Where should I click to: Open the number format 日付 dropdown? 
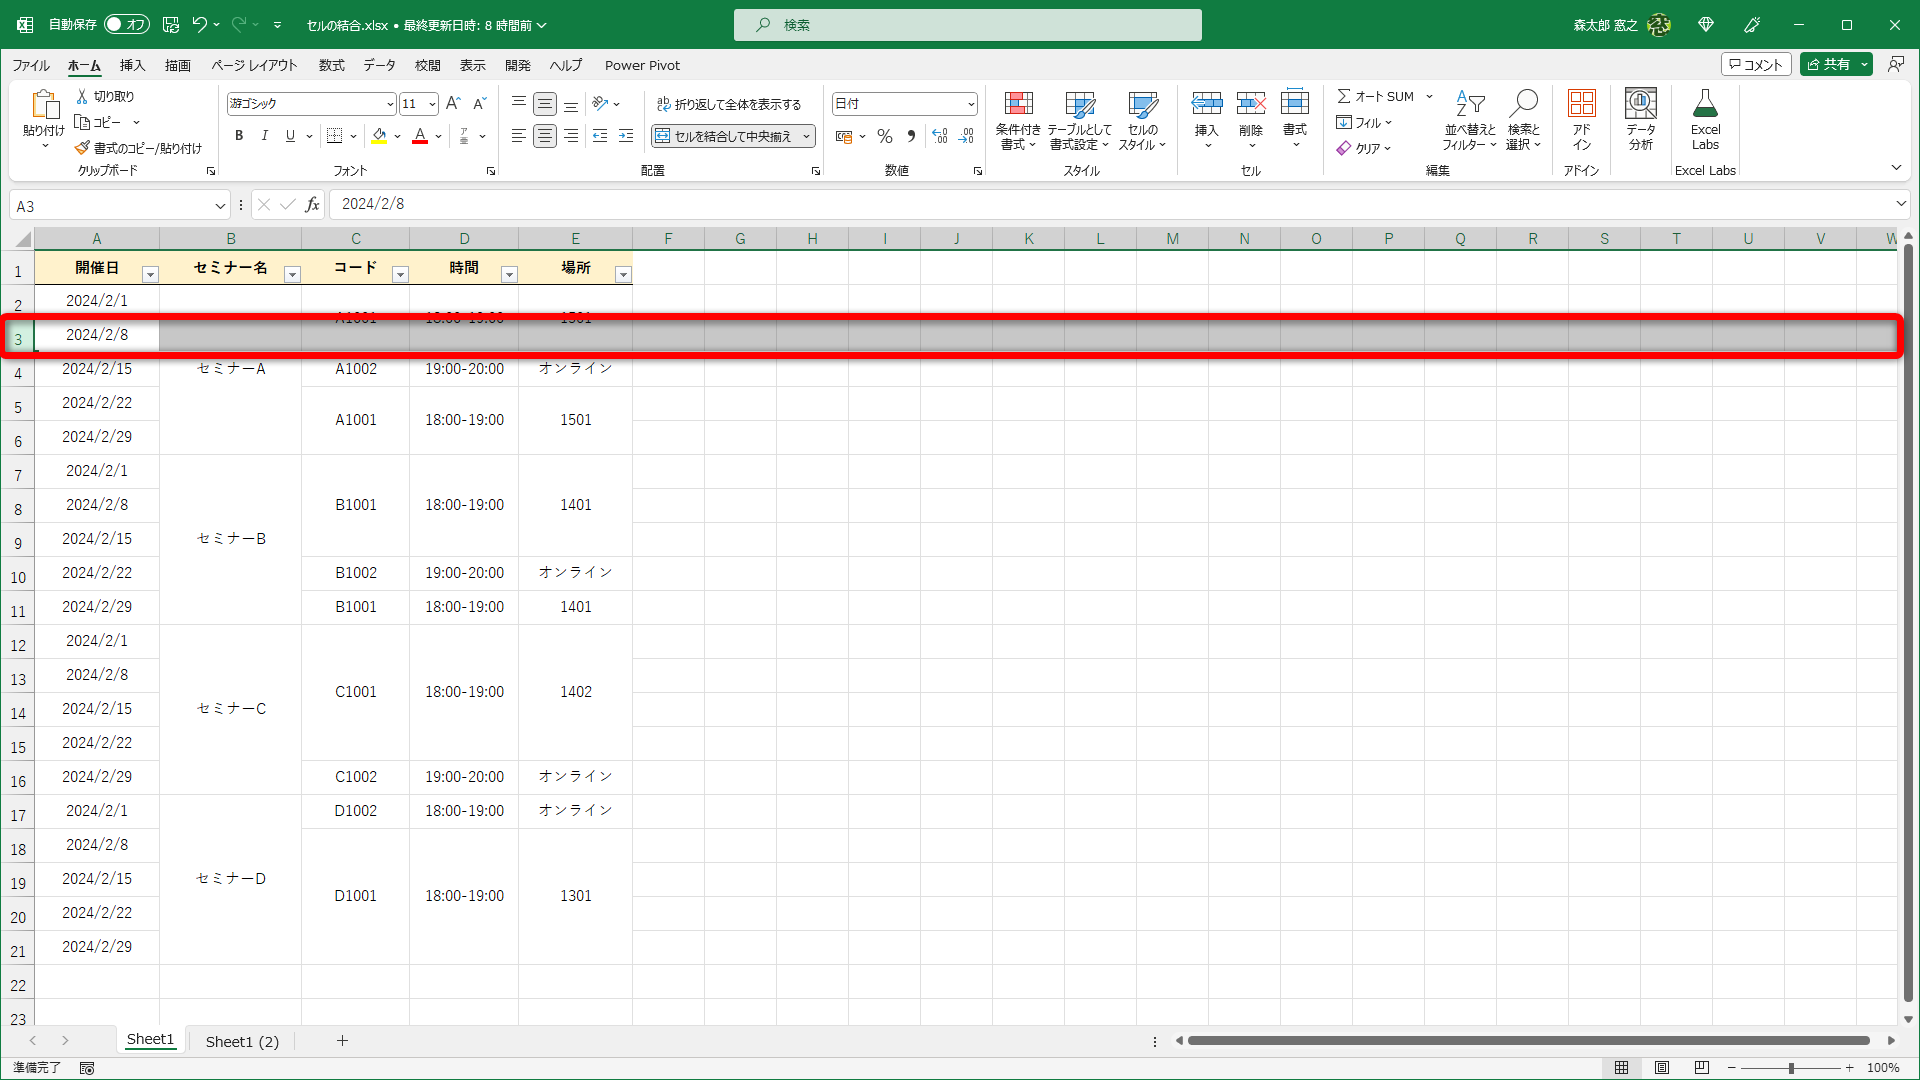[970, 104]
